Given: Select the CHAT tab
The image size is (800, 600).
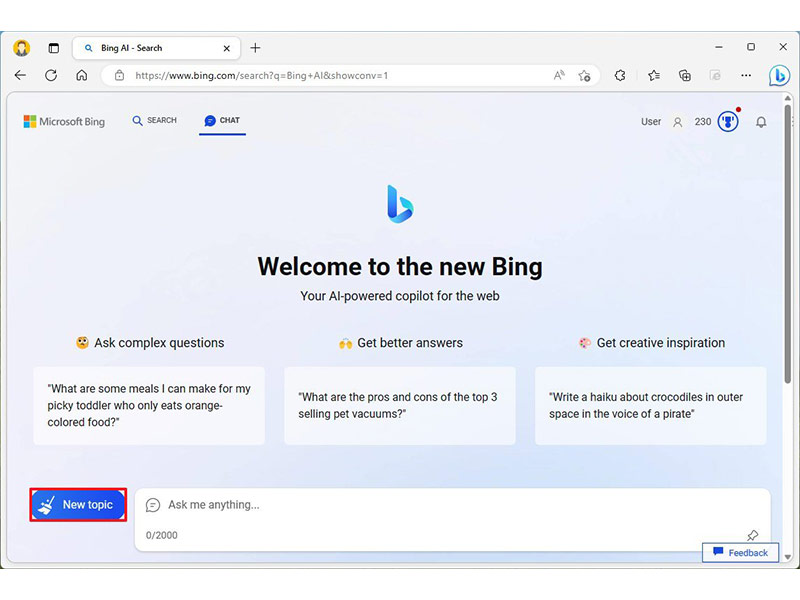Looking at the screenshot, I should point(222,120).
